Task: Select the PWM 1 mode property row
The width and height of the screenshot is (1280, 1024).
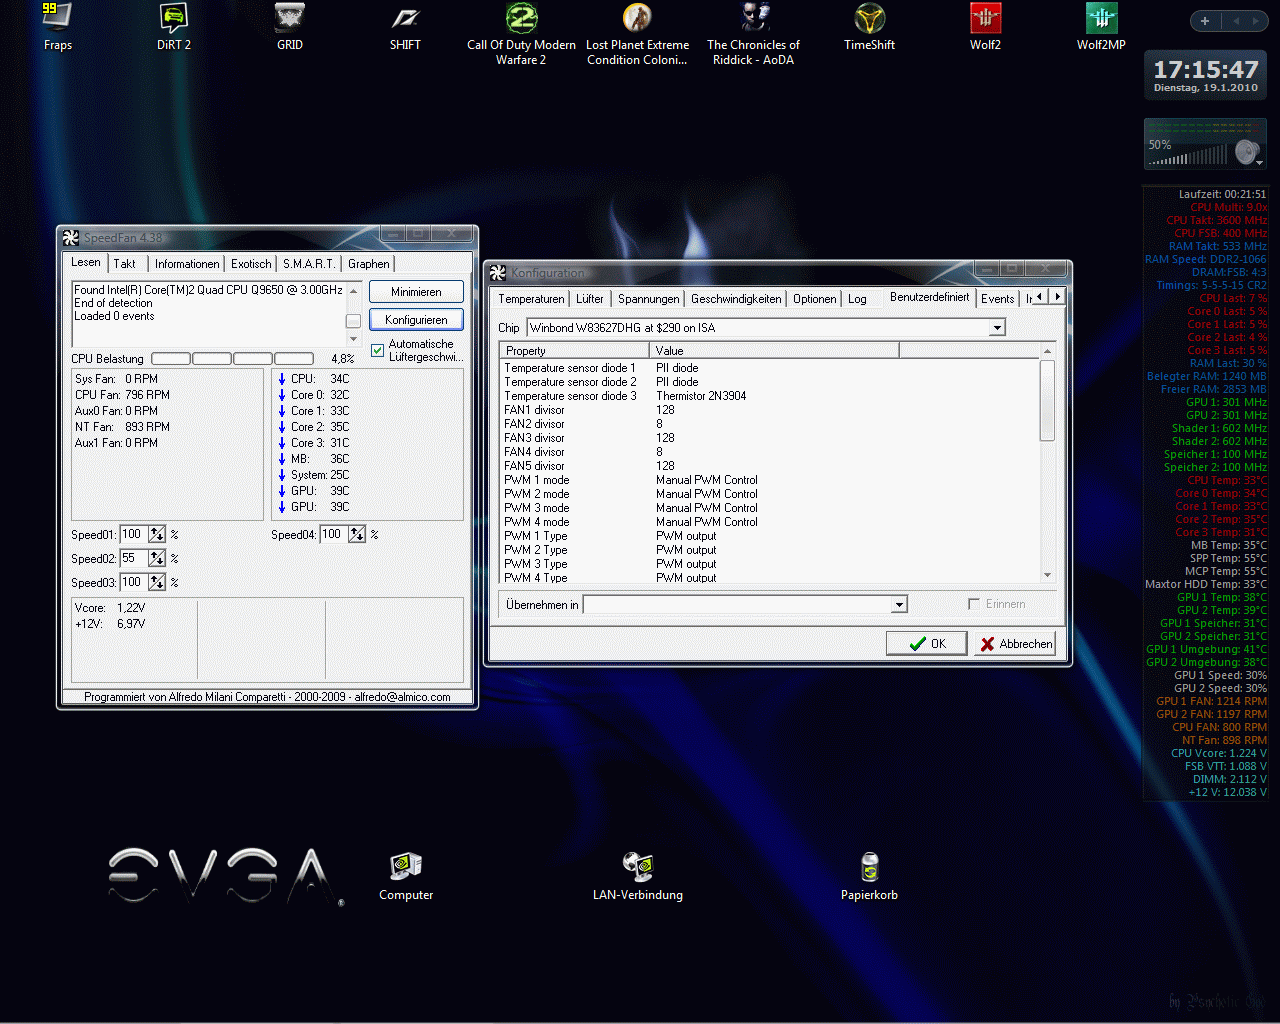Action: coord(770,480)
